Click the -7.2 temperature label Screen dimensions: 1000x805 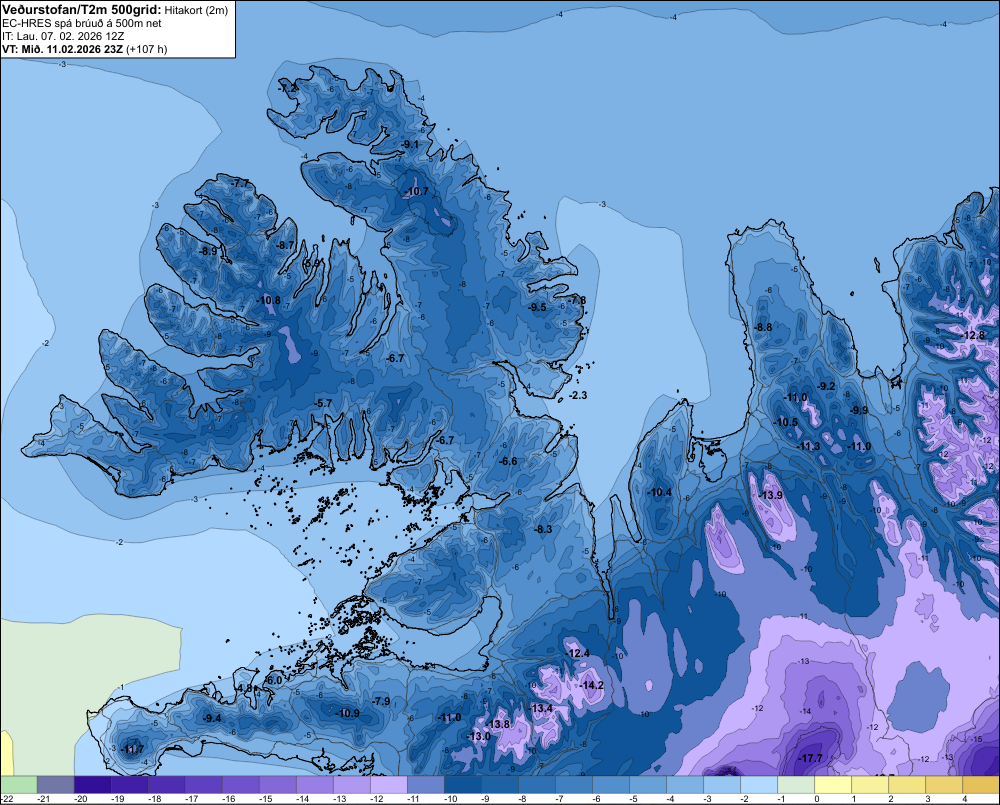pos(288,88)
